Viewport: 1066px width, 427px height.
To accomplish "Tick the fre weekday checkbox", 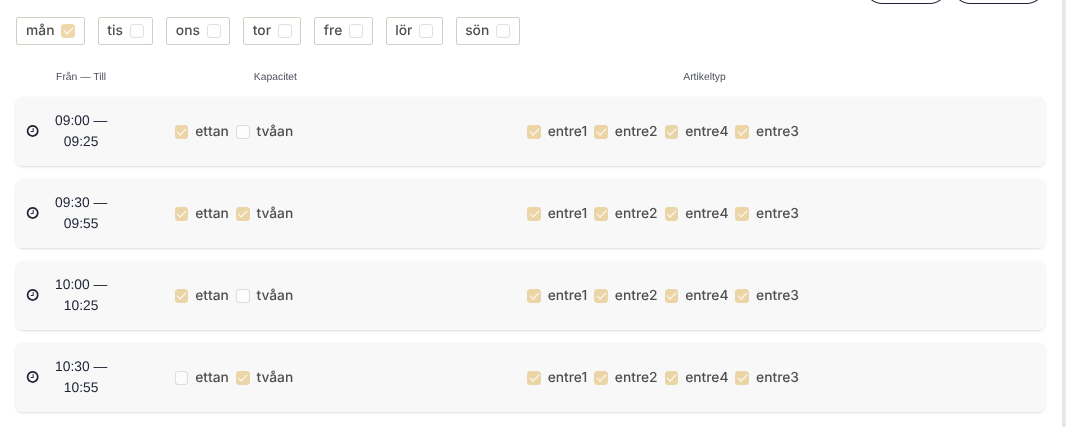I will click(356, 31).
